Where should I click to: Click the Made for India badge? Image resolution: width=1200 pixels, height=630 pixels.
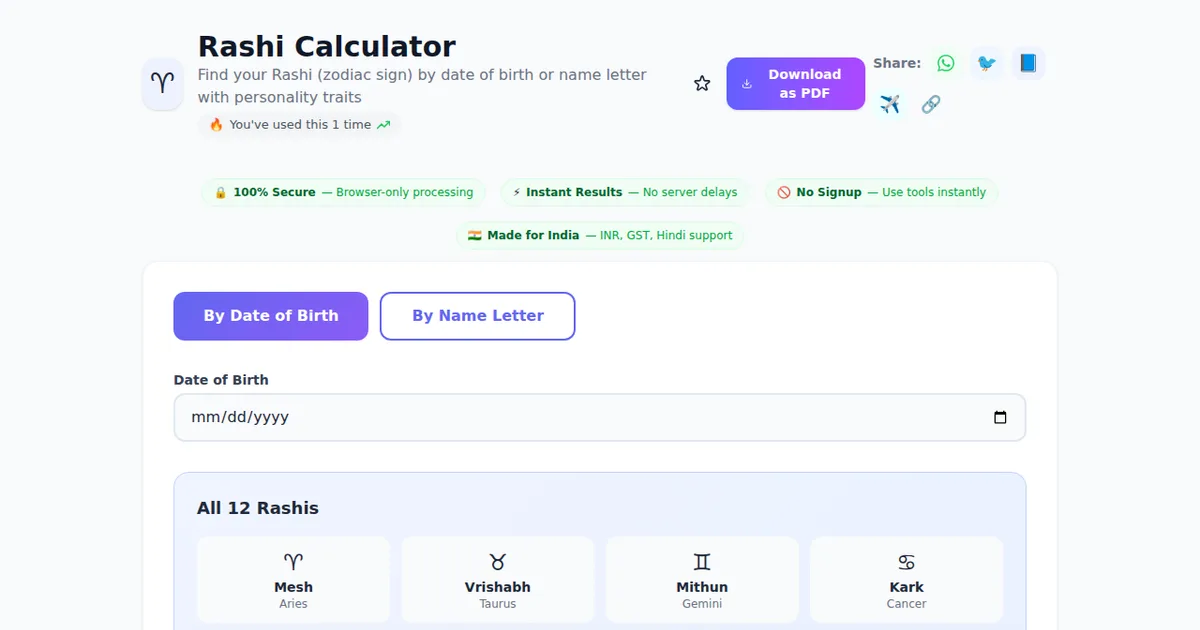[x=600, y=235]
